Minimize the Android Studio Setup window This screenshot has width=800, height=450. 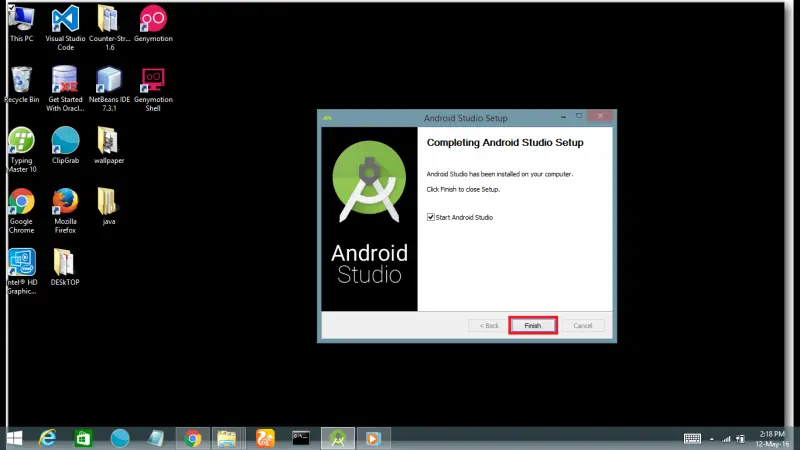(563, 117)
